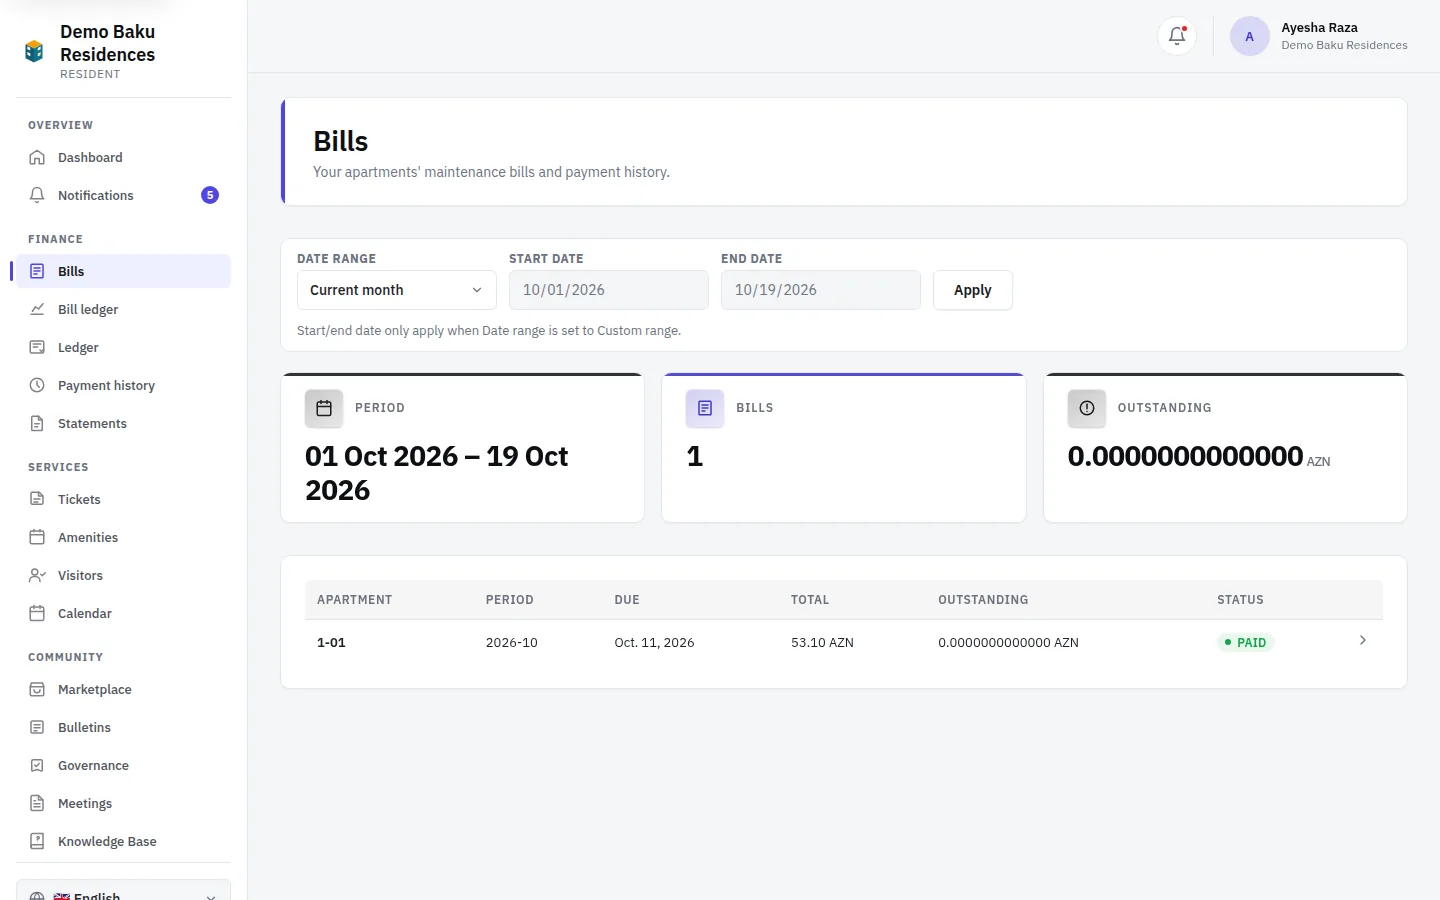Open the English language selector
The height and width of the screenshot is (900, 1440).
pos(123,893)
